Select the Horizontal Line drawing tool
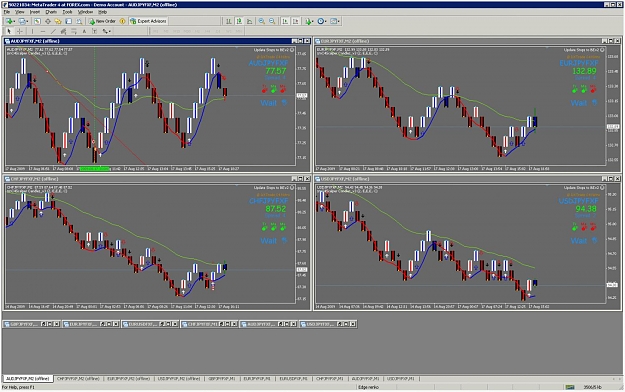 [43, 31]
